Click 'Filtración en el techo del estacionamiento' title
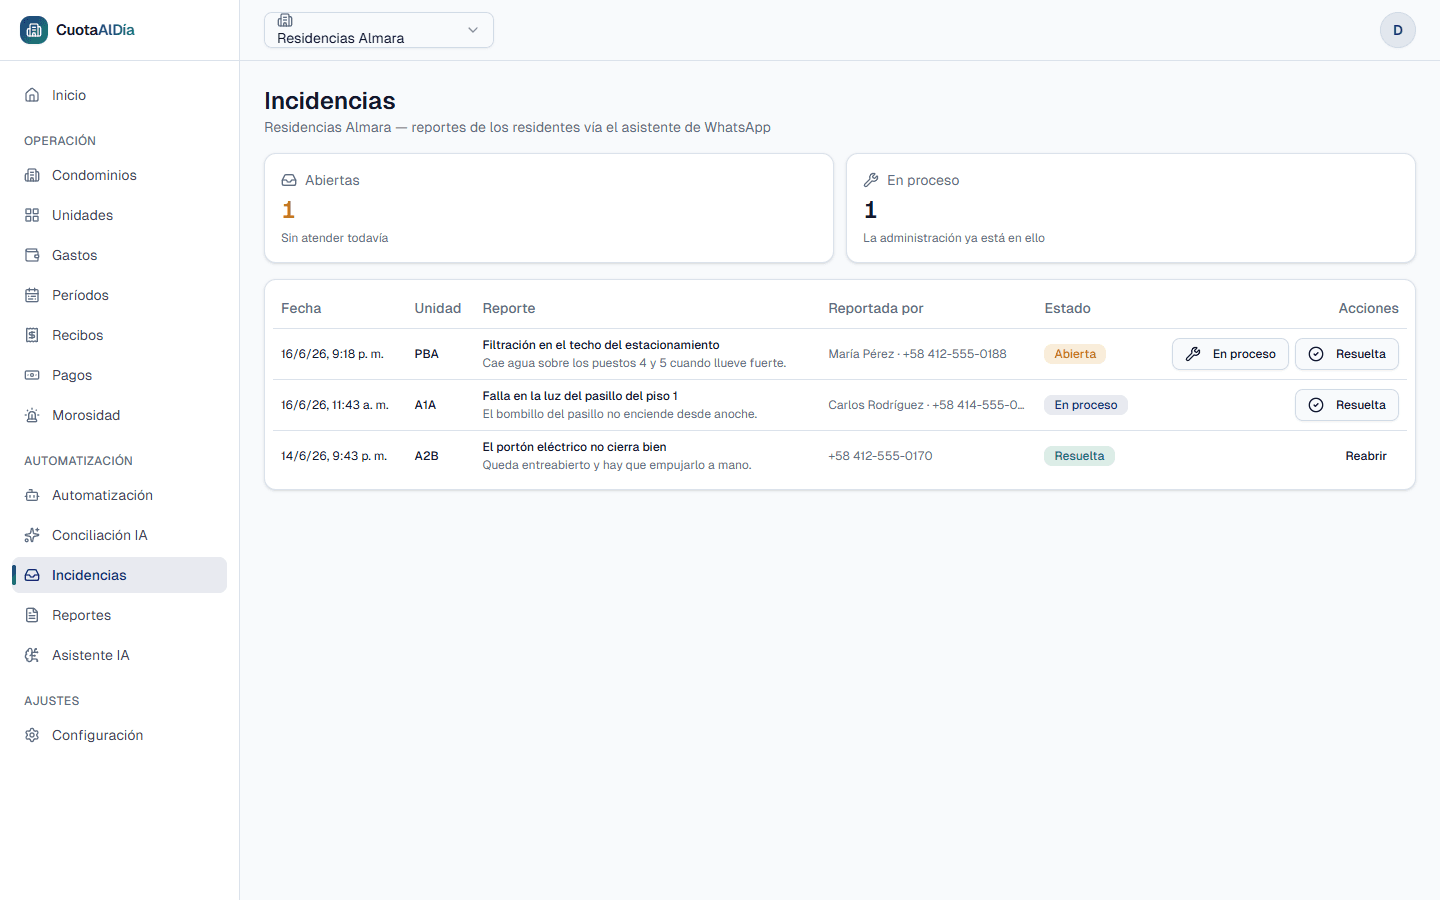The width and height of the screenshot is (1440, 900). [601, 345]
